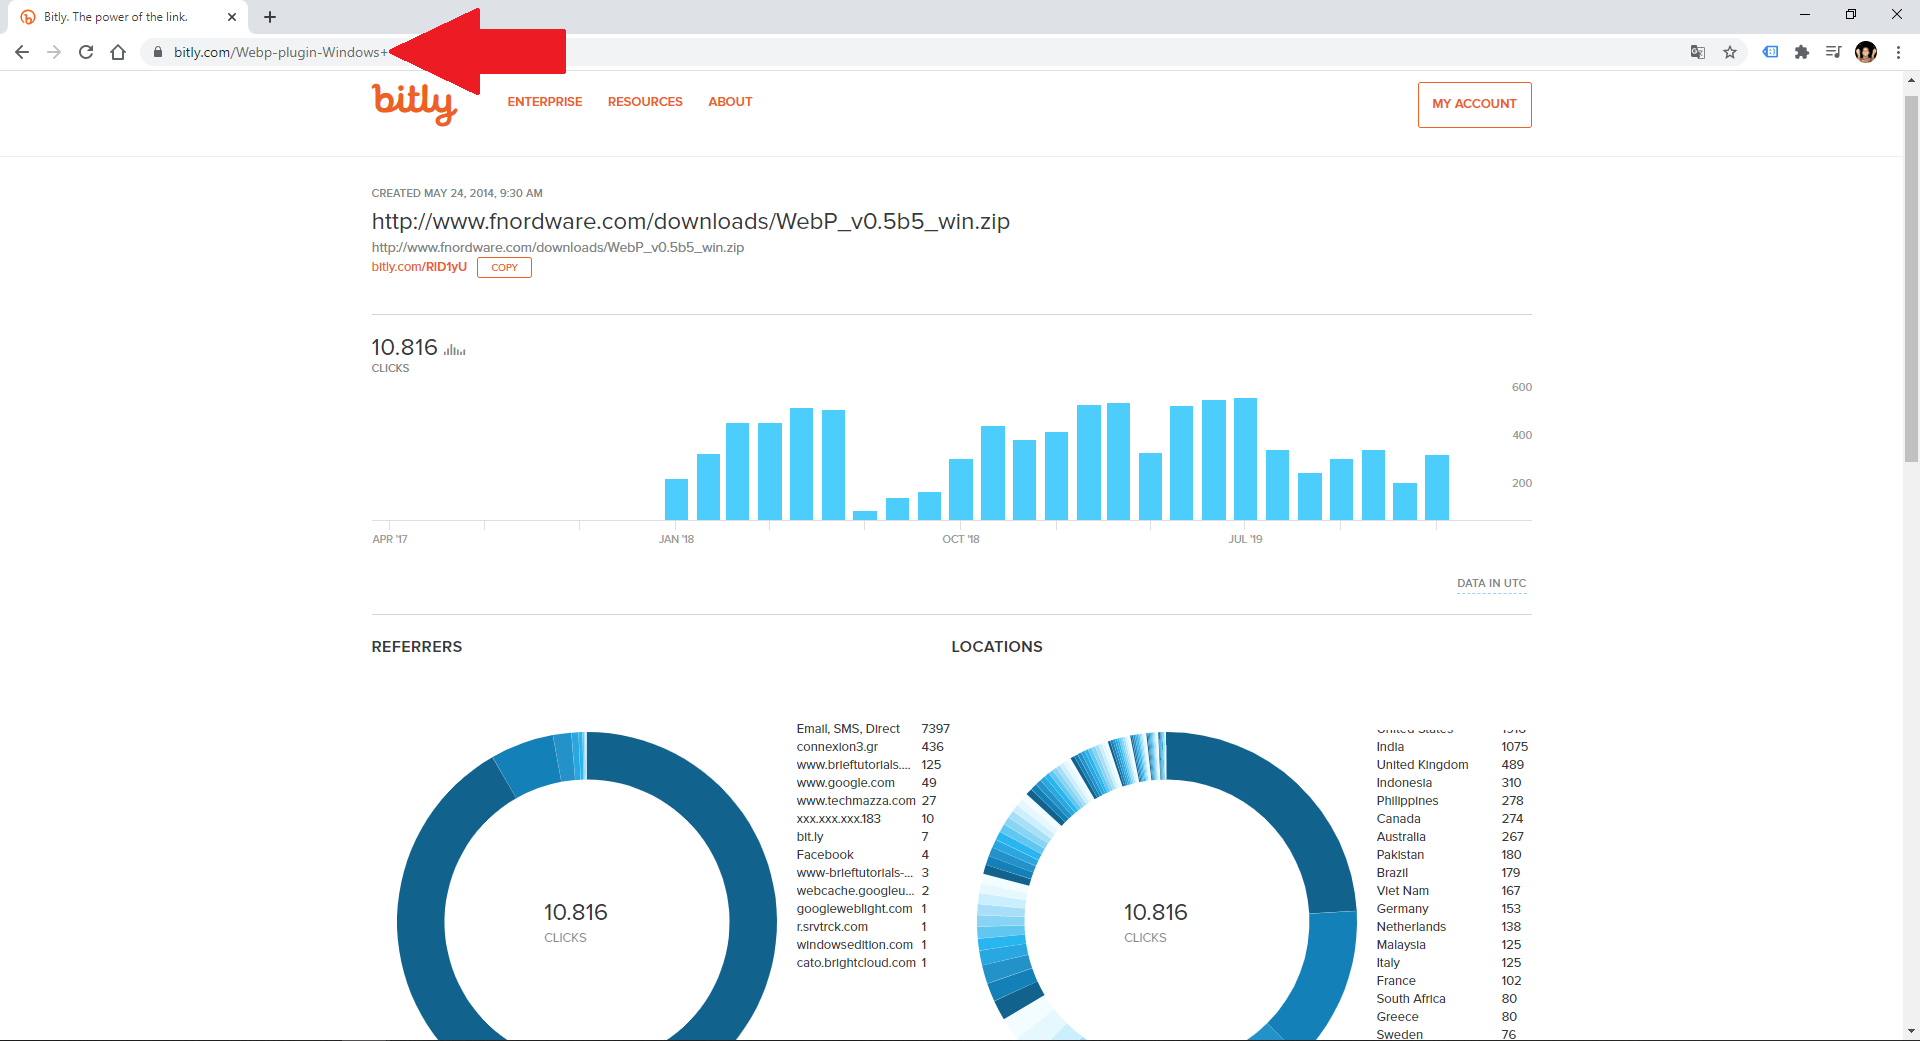The height and width of the screenshot is (1041, 1920).
Task: Select Italy location row
Action: [1448, 963]
